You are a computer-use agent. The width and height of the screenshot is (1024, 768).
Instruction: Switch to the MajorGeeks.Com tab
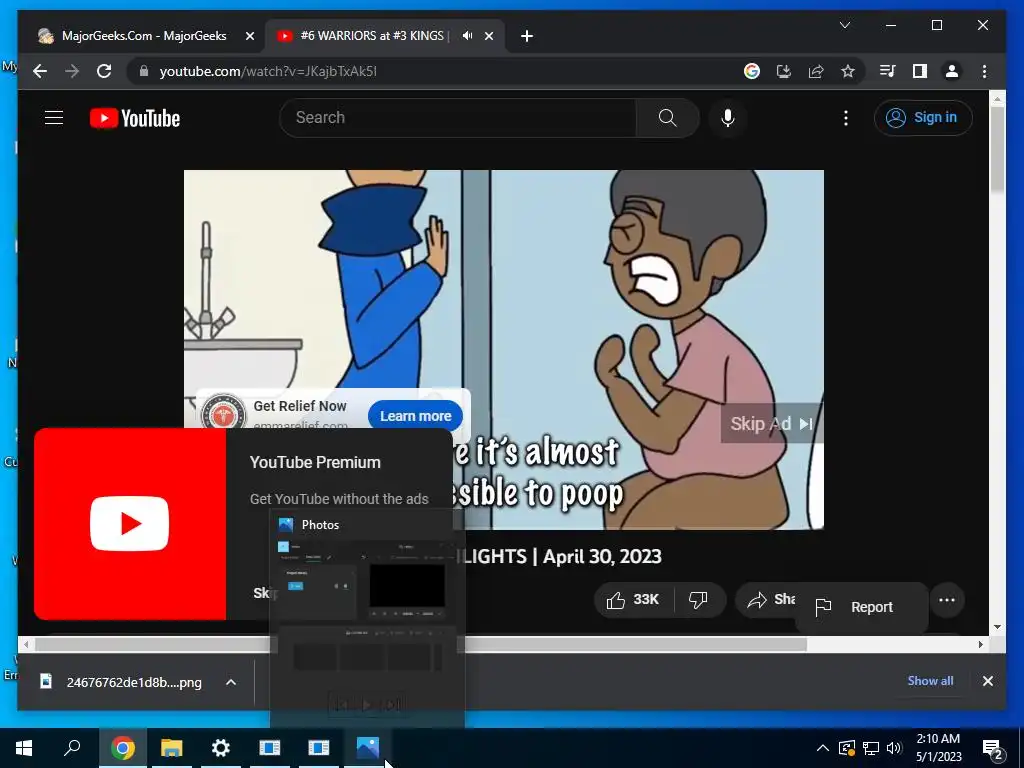(x=144, y=36)
